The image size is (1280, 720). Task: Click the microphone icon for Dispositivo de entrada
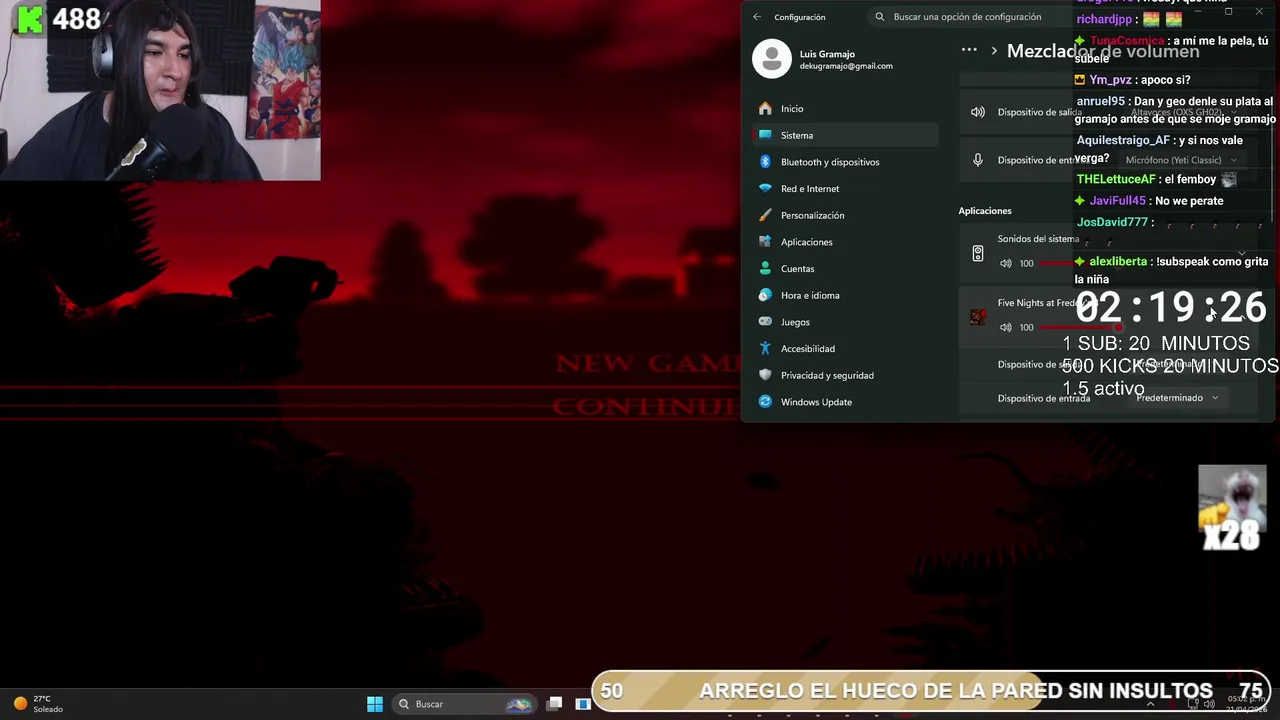(x=978, y=160)
